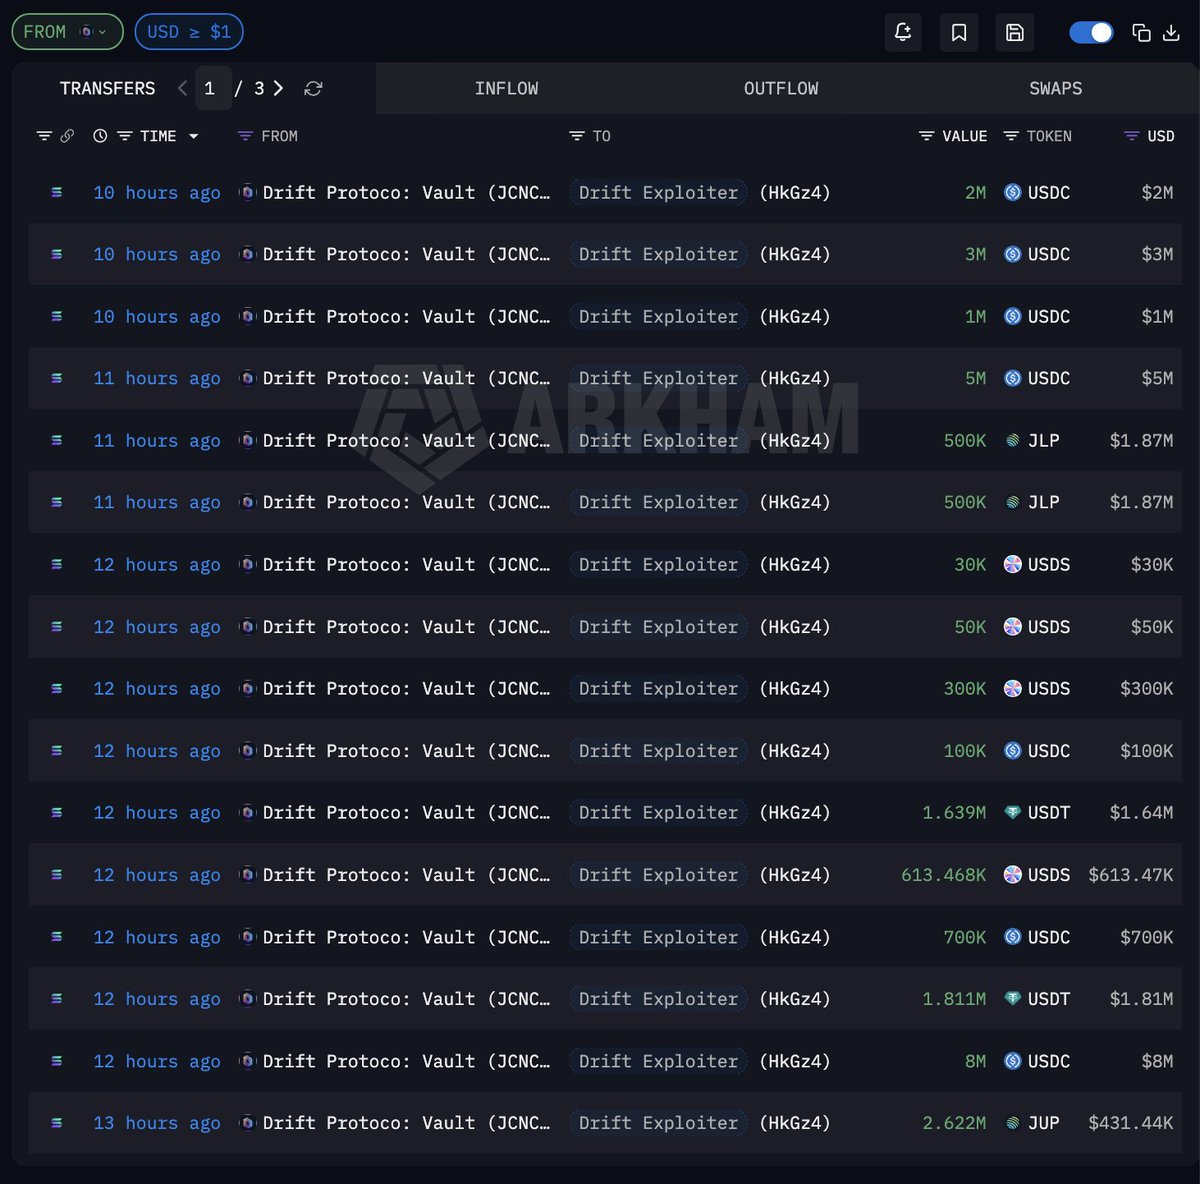Toggle the blue switch at top right
This screenshot has height=1184, width=1200.
click(1091, 33)
